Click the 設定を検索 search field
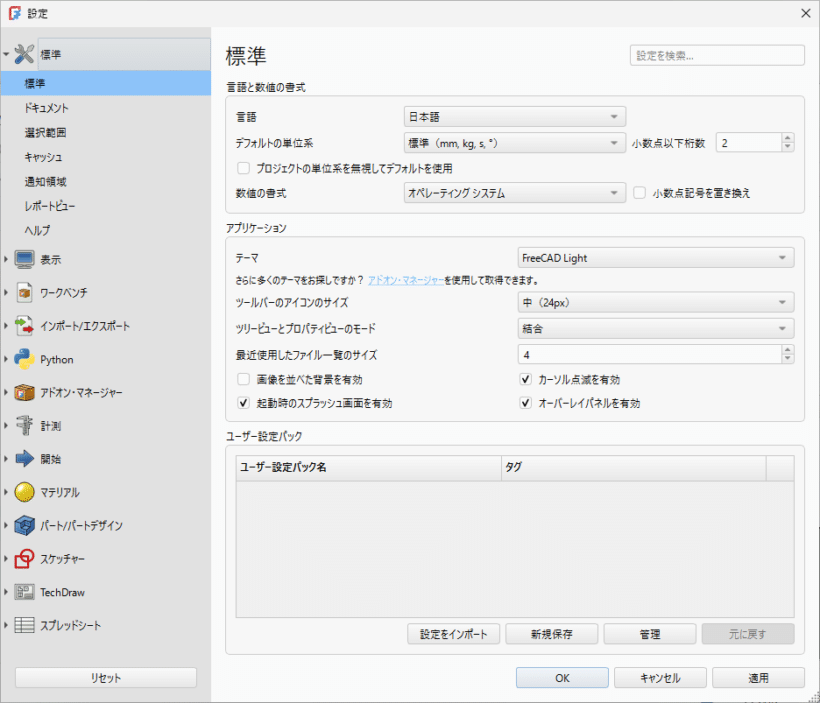This screenshot has width=820, height=703. (717, 55)
